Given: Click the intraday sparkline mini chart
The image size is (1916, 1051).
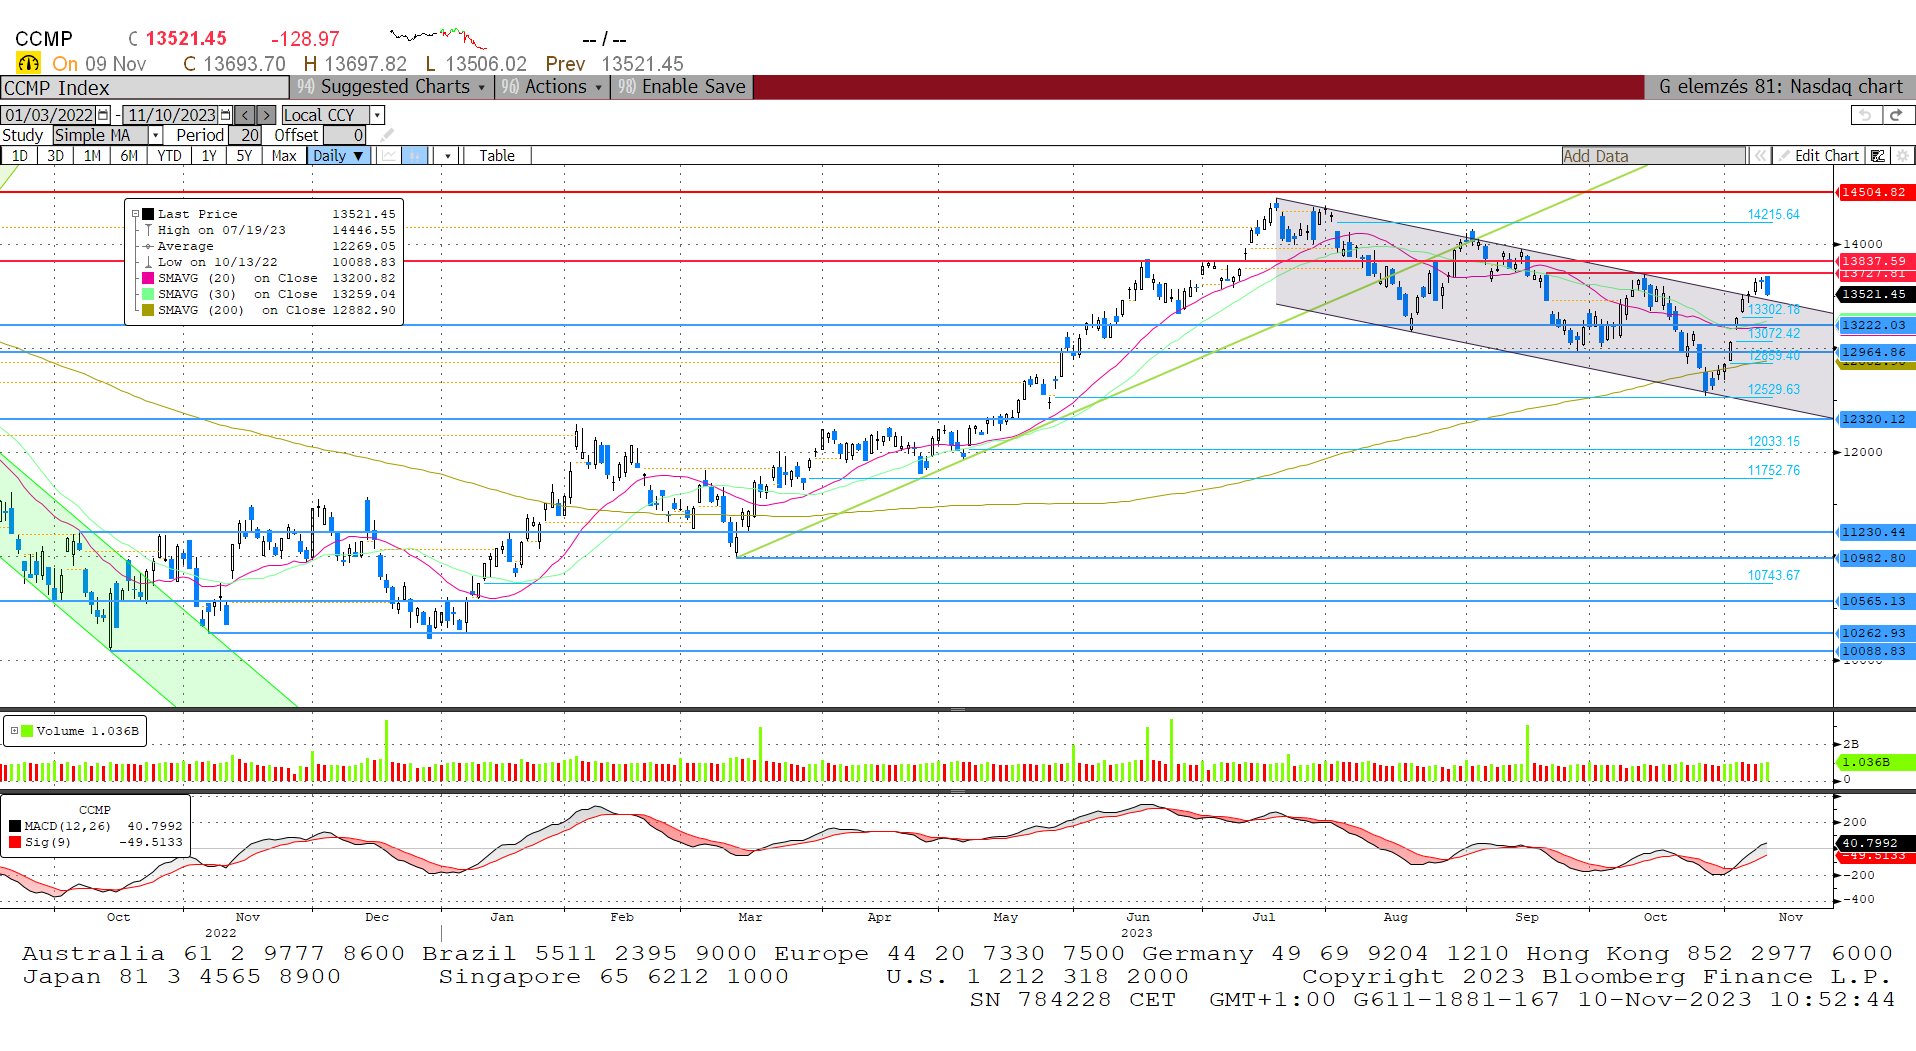Looking at the screenshot, I should tap(438, 39).
